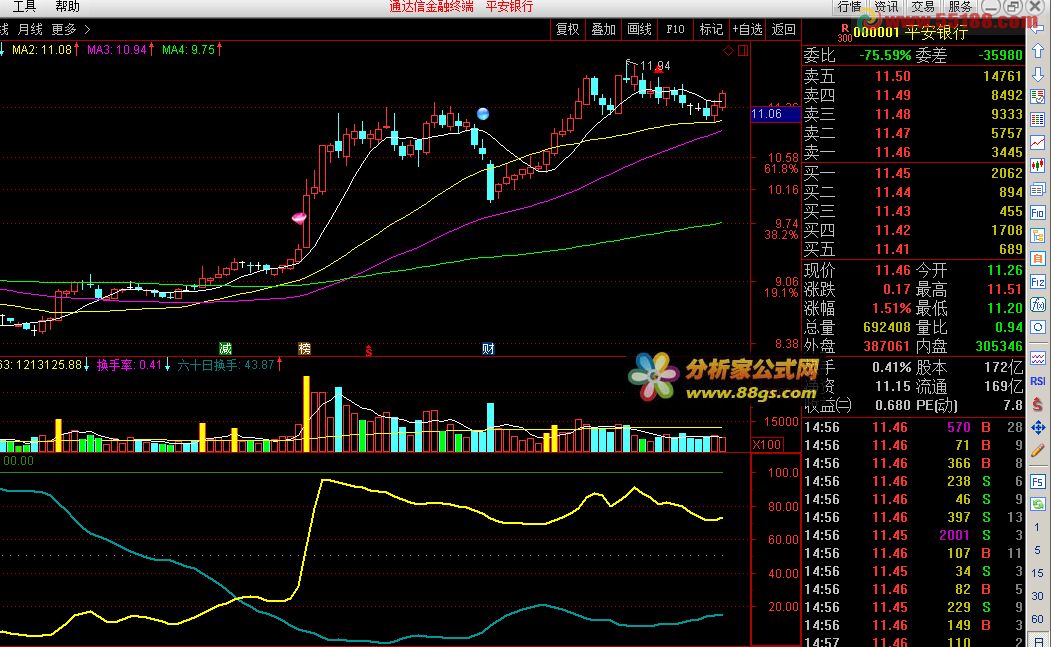Expand the 更多 periods dropdown

coord(70,30)
